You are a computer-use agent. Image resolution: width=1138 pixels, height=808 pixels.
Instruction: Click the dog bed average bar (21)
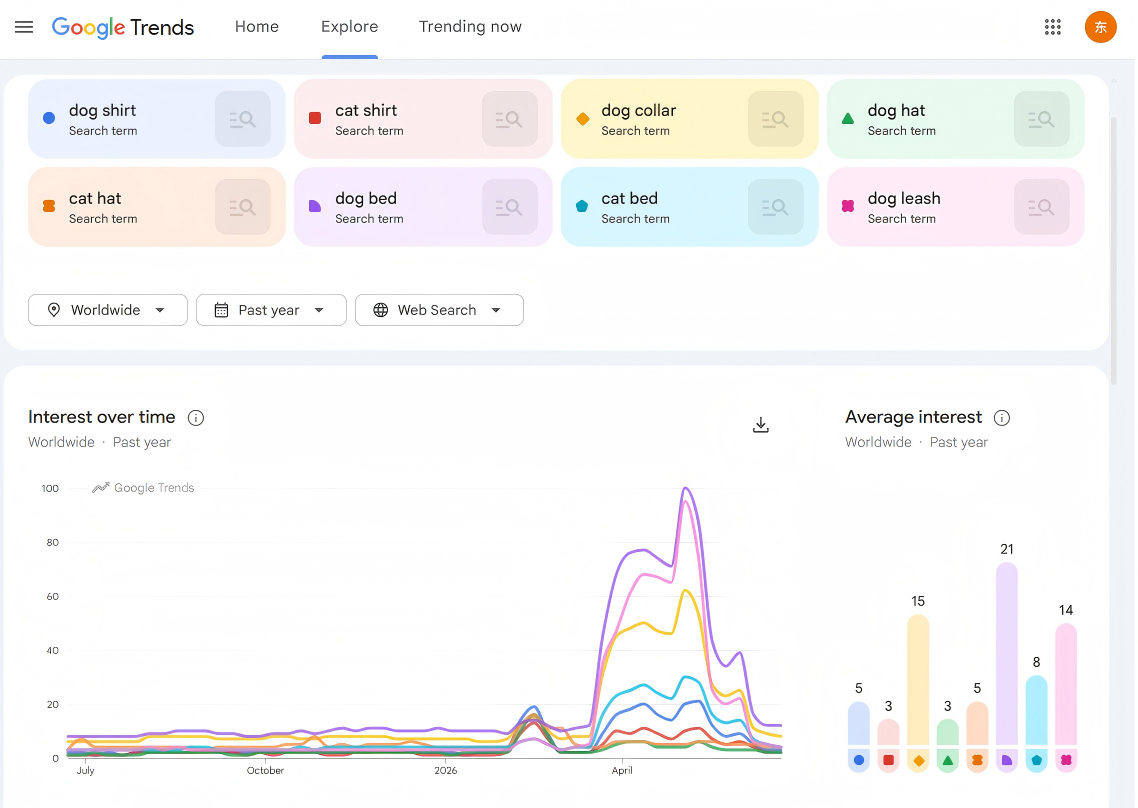click(1007, 654)
